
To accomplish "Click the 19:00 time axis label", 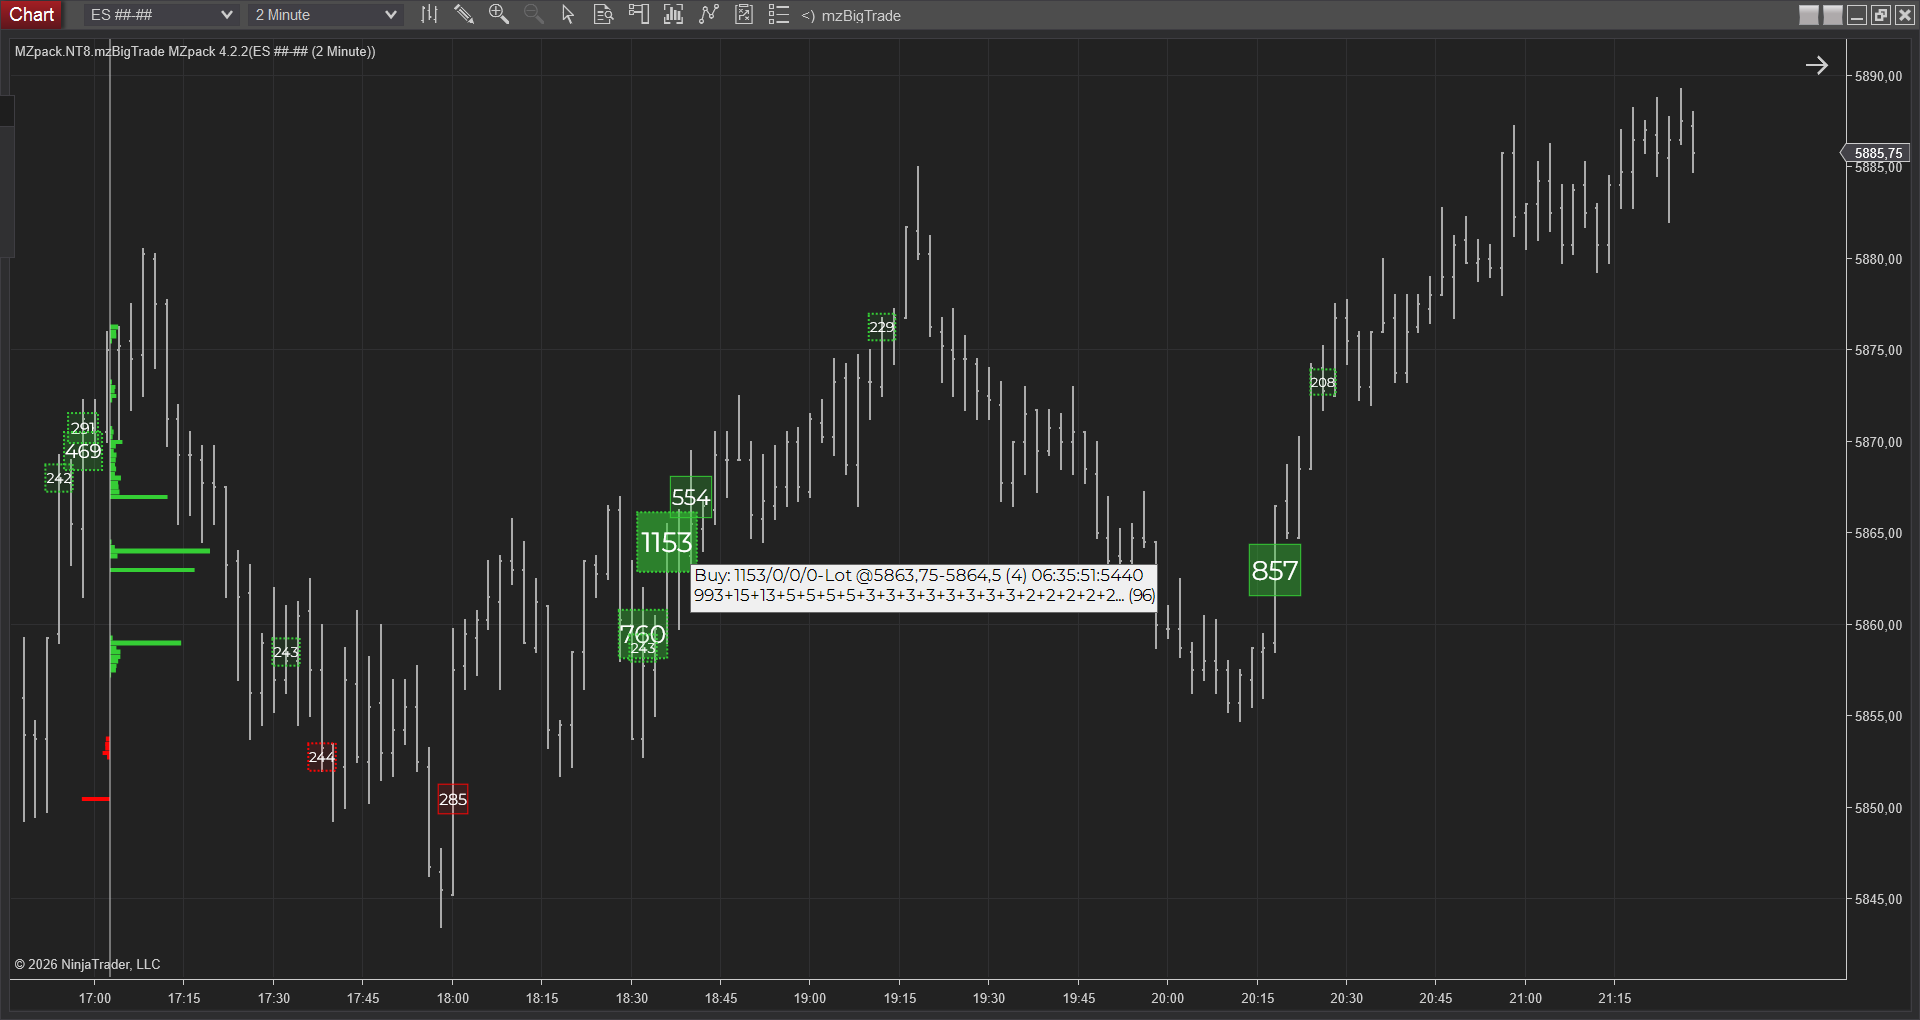I will coord(810,998).
